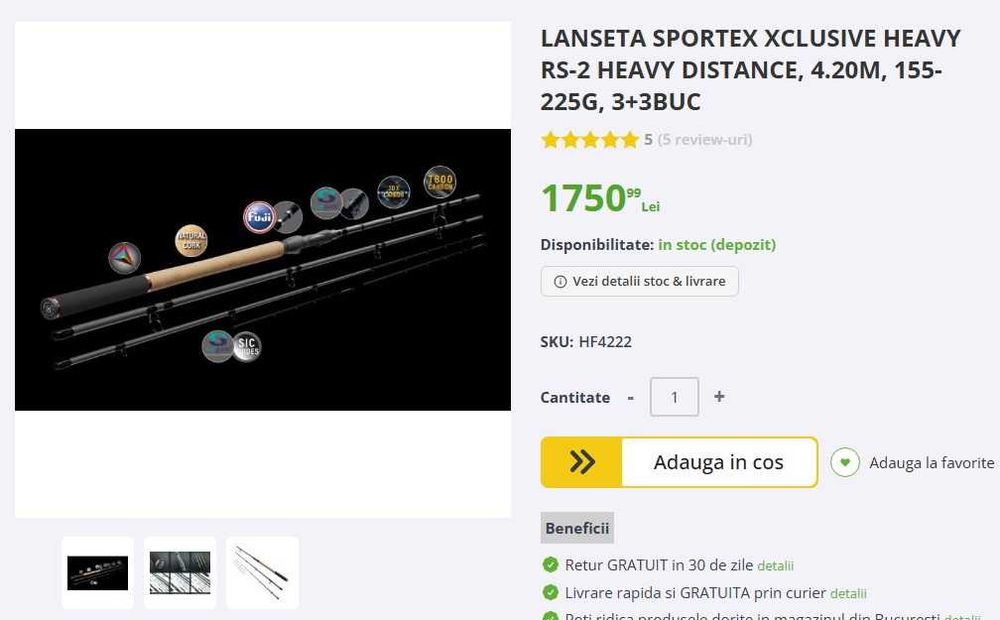Open Vezi detalii stoc & livrare
The image size is (1000, 620).
tap(640, 281)
